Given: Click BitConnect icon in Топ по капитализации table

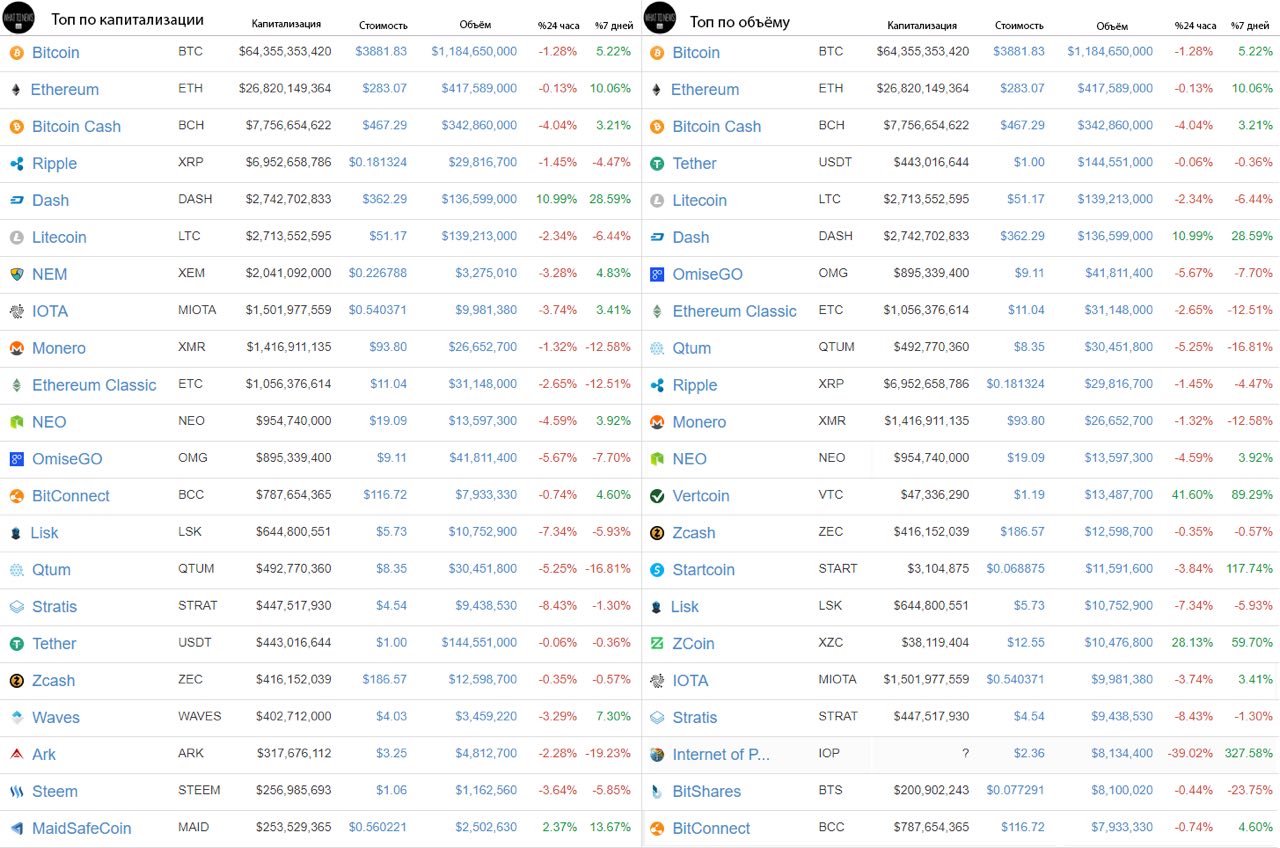Looking at the screenshot, I should point(16,496).
